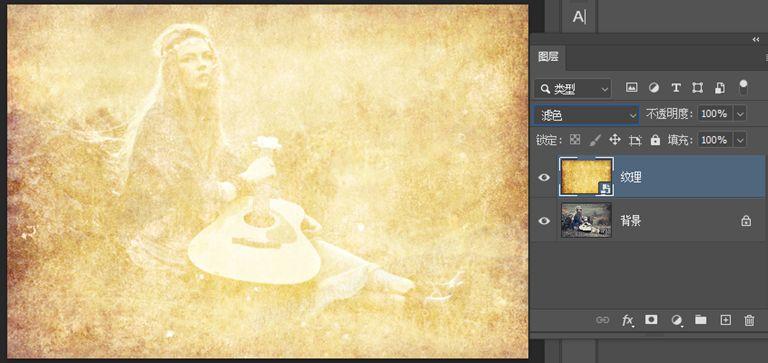768x363 pixels.
Task: Select the 图层 panel tab
Action: point(548,57)
